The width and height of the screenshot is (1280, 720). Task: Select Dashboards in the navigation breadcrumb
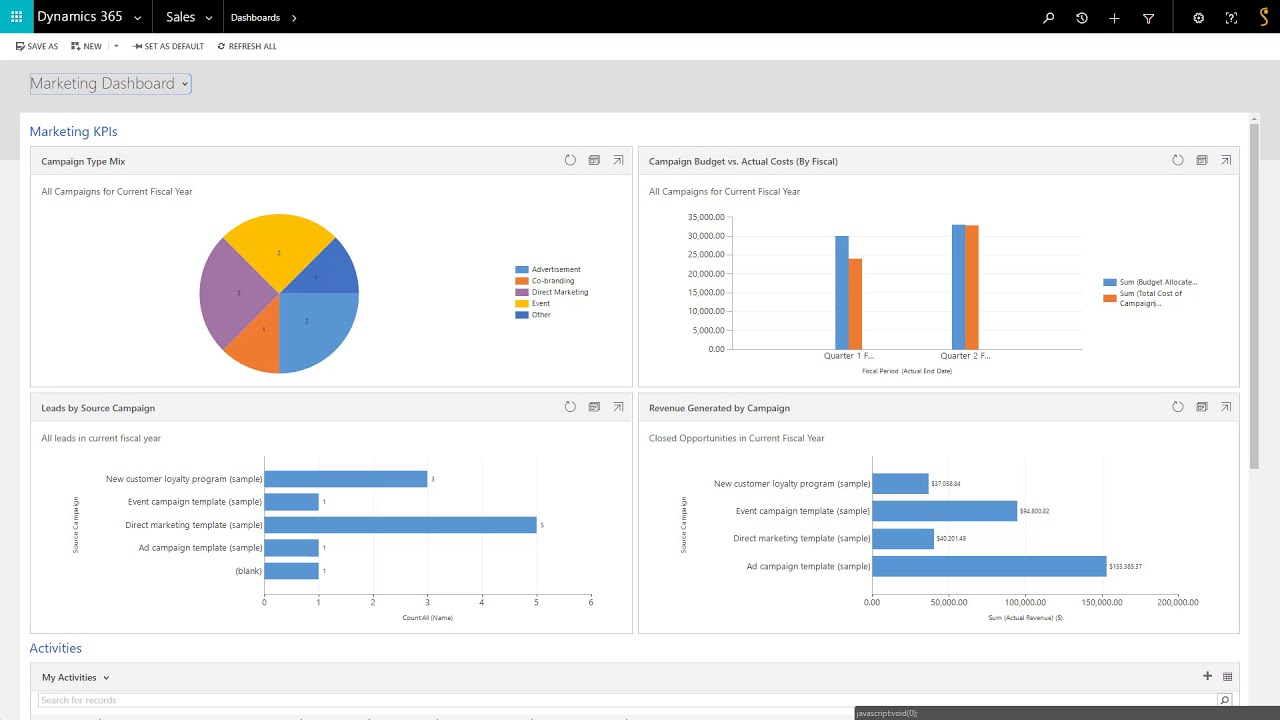coord(256,17)
